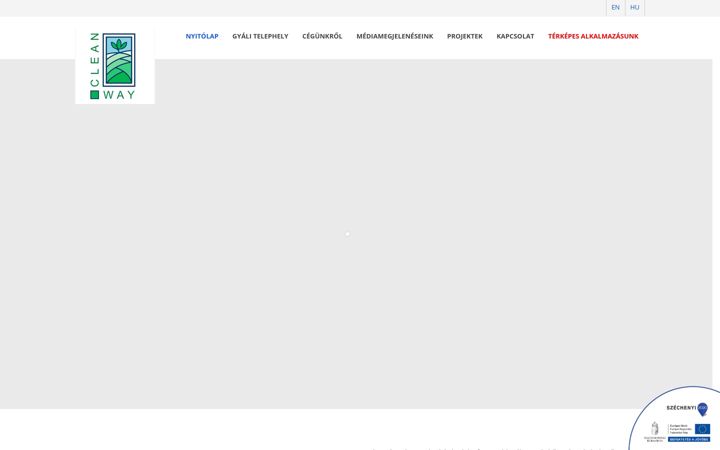Switch language to EN

tap(615, 8)
